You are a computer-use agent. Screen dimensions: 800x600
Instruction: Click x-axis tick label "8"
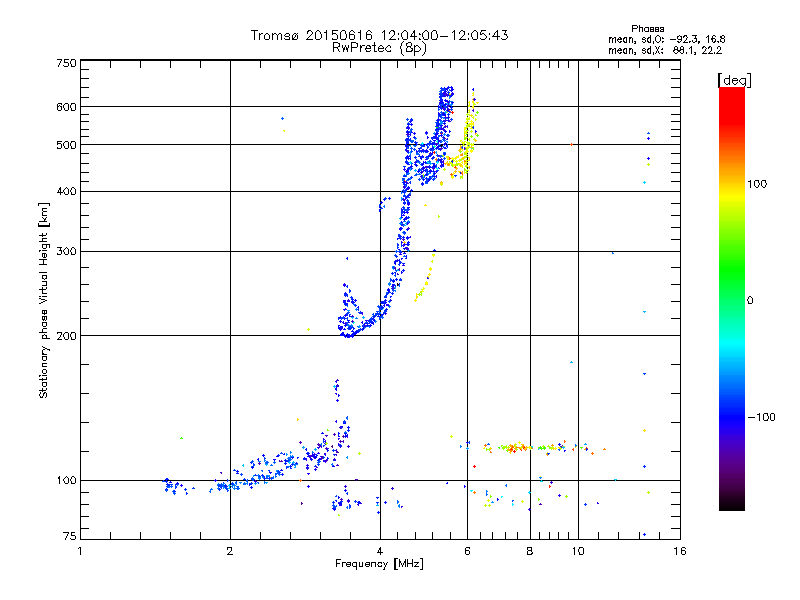click(530, 551)
